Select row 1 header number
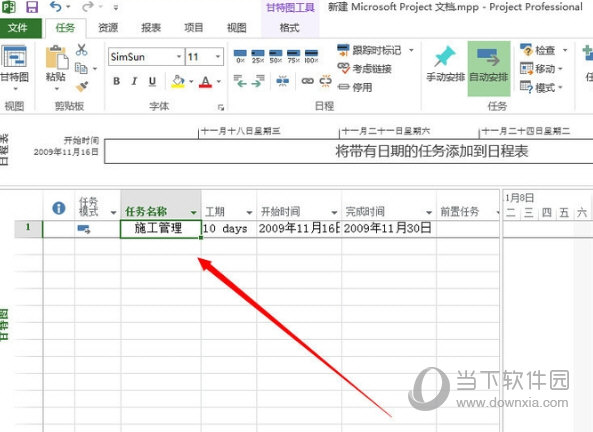Viewport: 593px width, 432px height. click(28, 228)
